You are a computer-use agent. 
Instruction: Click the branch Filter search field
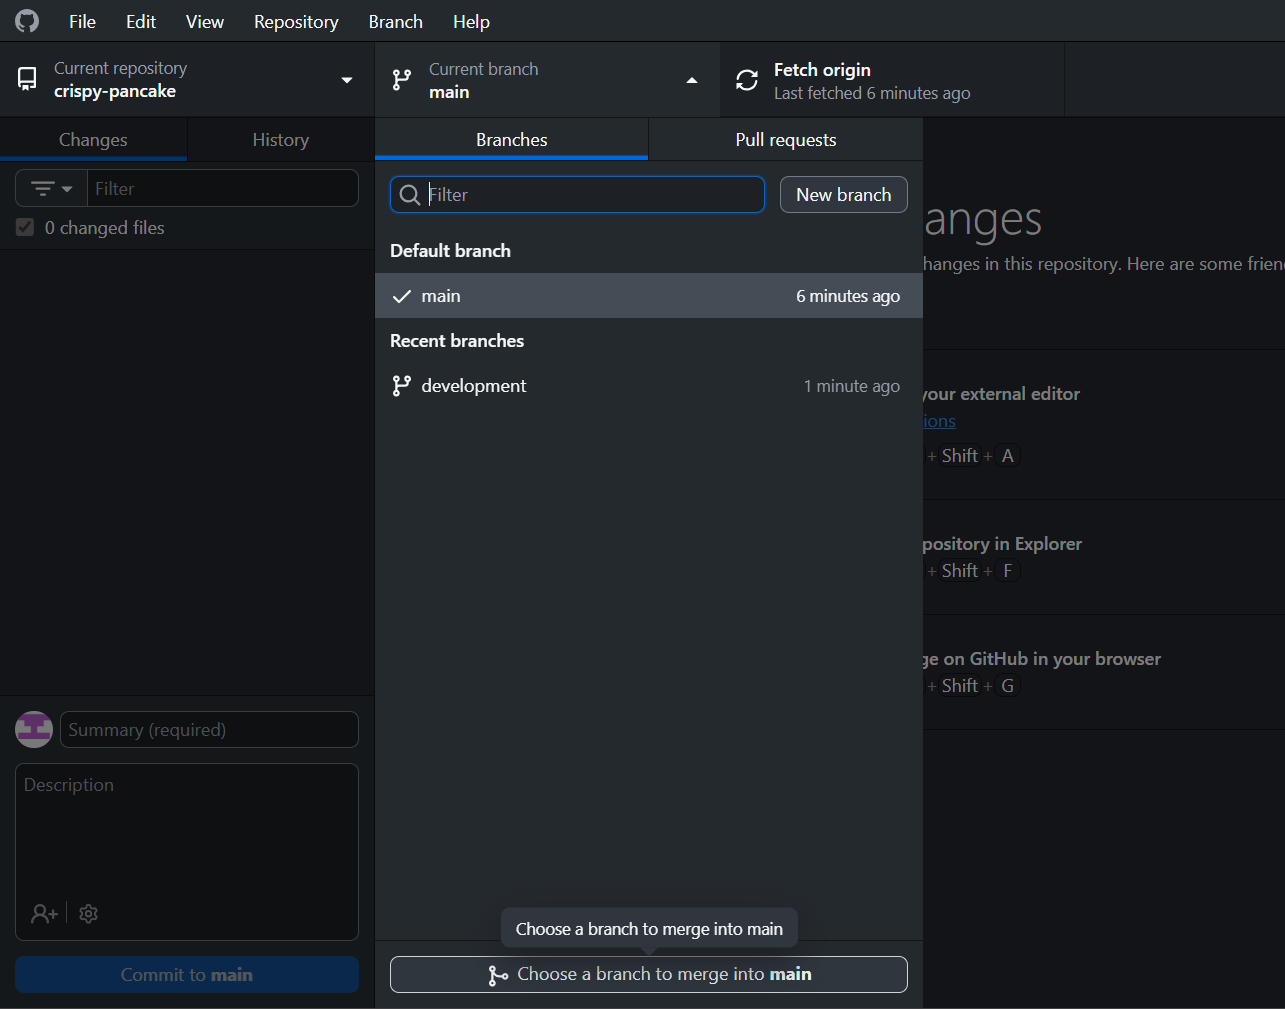click(577, 195)
